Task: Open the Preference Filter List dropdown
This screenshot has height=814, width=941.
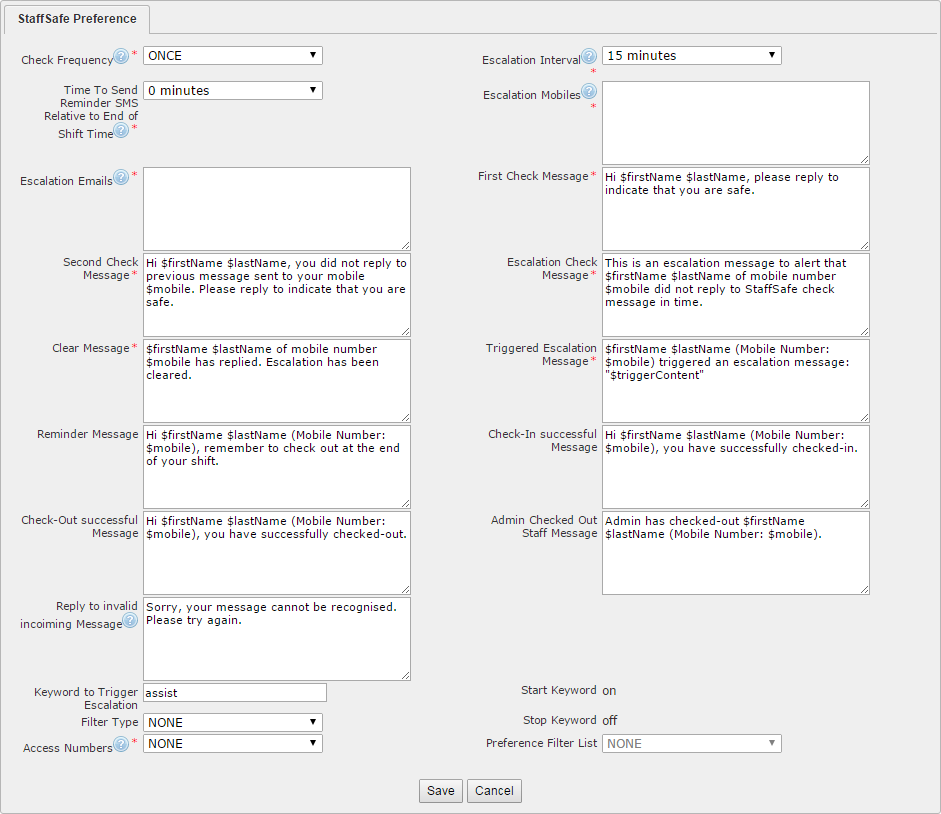Action: click(x=692, y=744)
